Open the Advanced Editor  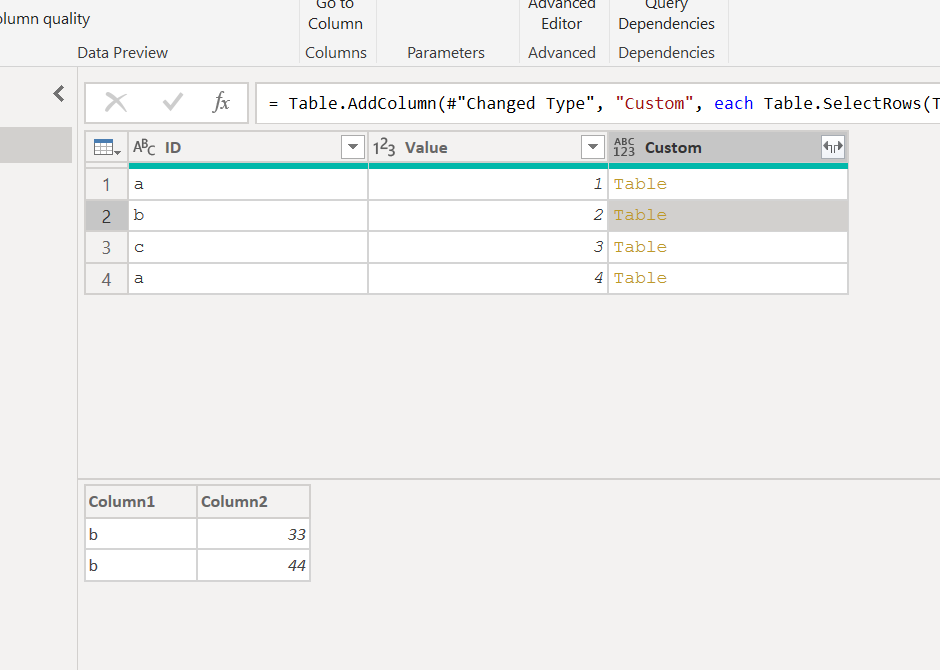tap(562, 16)
